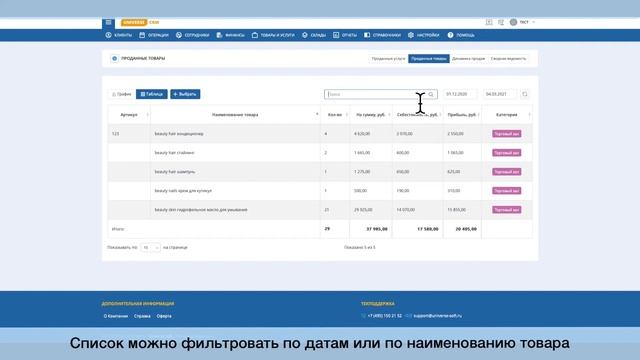The width and height of the screenshot is (640, 360).
Task: Open the Сотрудники menu
Action: click(x=193, y=35)
